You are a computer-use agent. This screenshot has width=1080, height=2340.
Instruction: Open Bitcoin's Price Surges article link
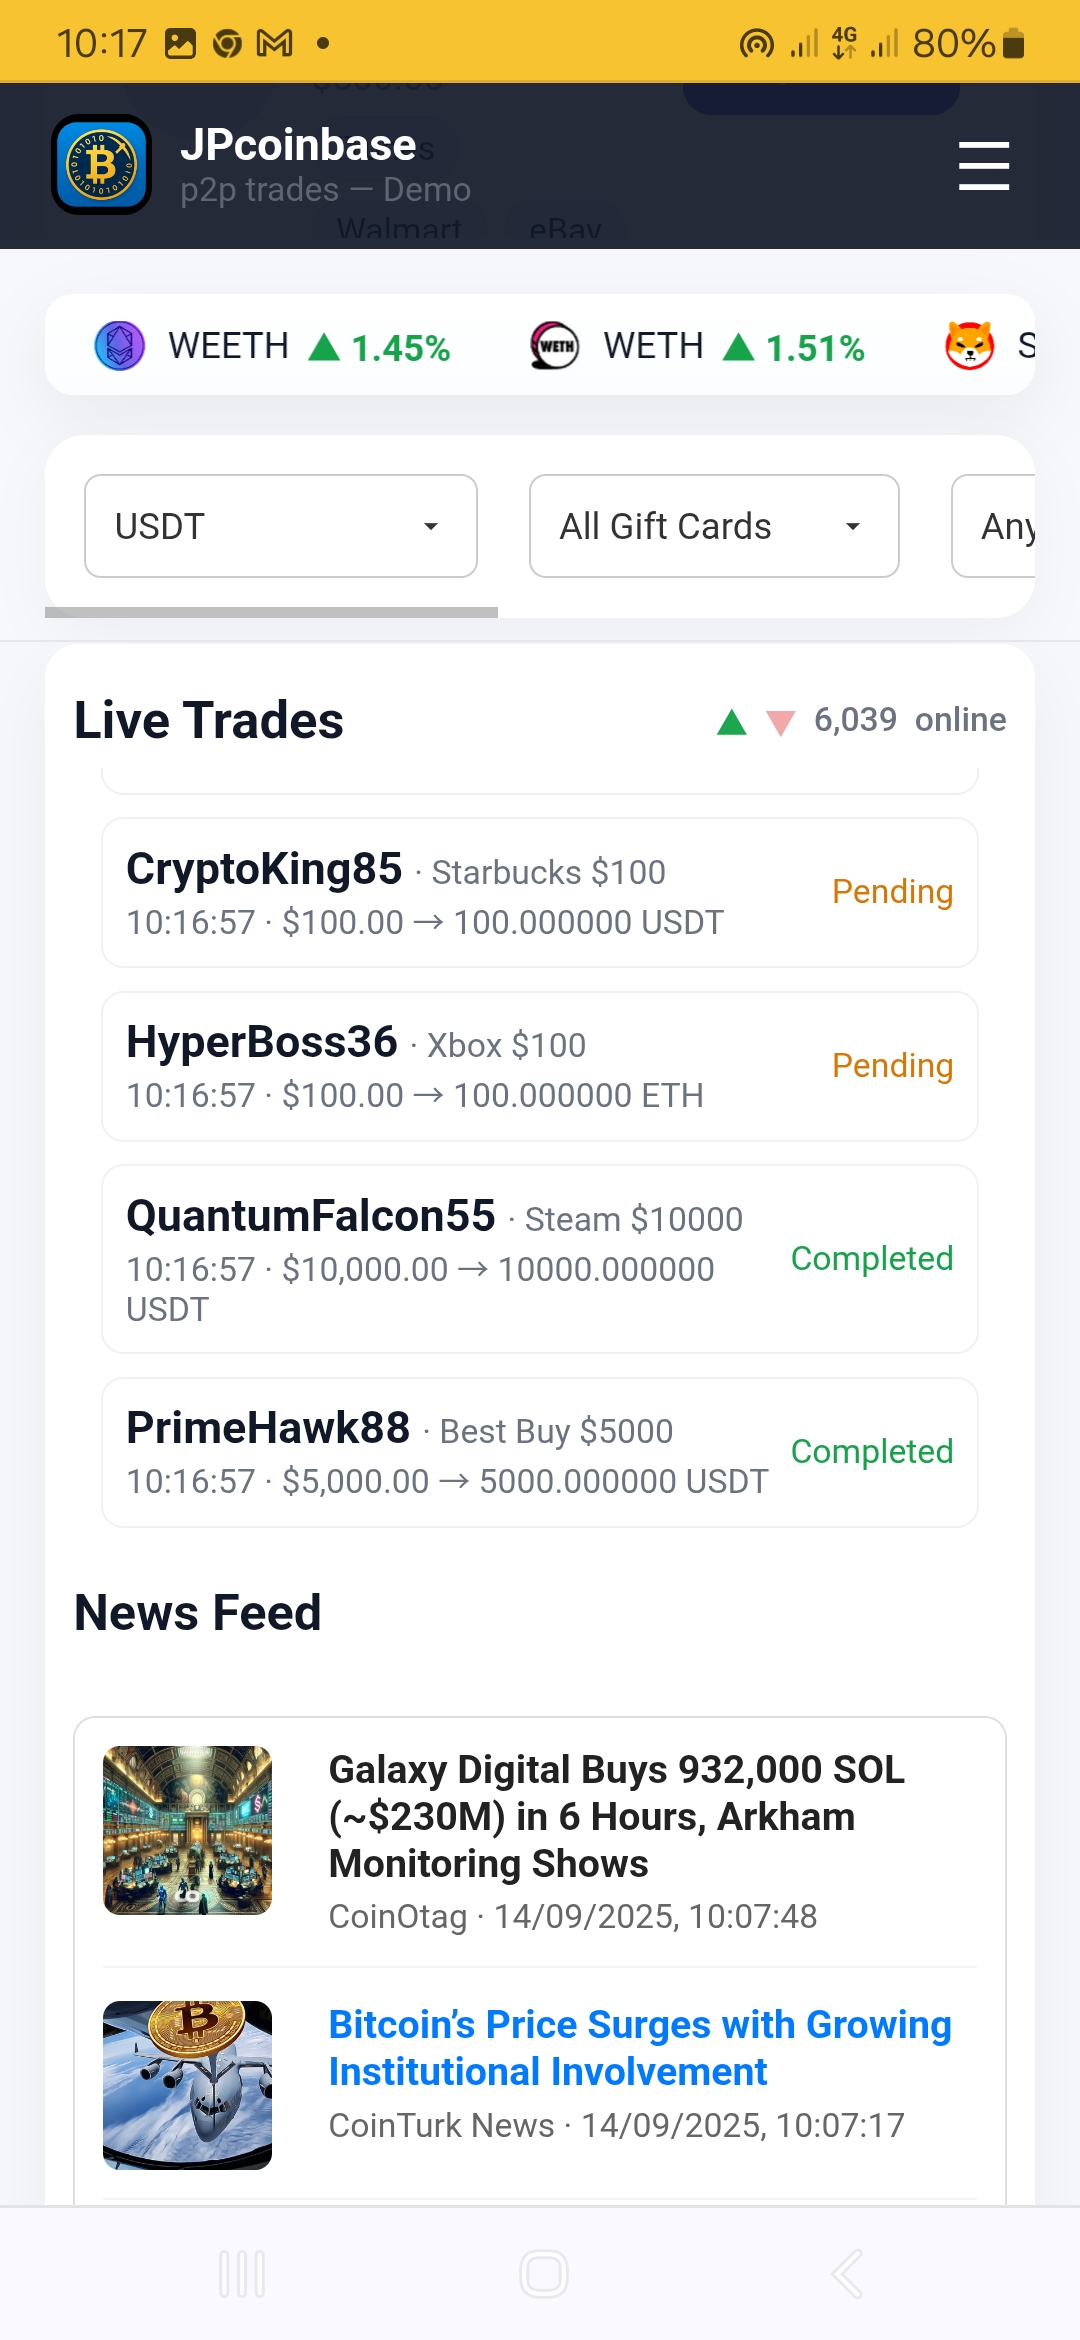pos(639,2047)
